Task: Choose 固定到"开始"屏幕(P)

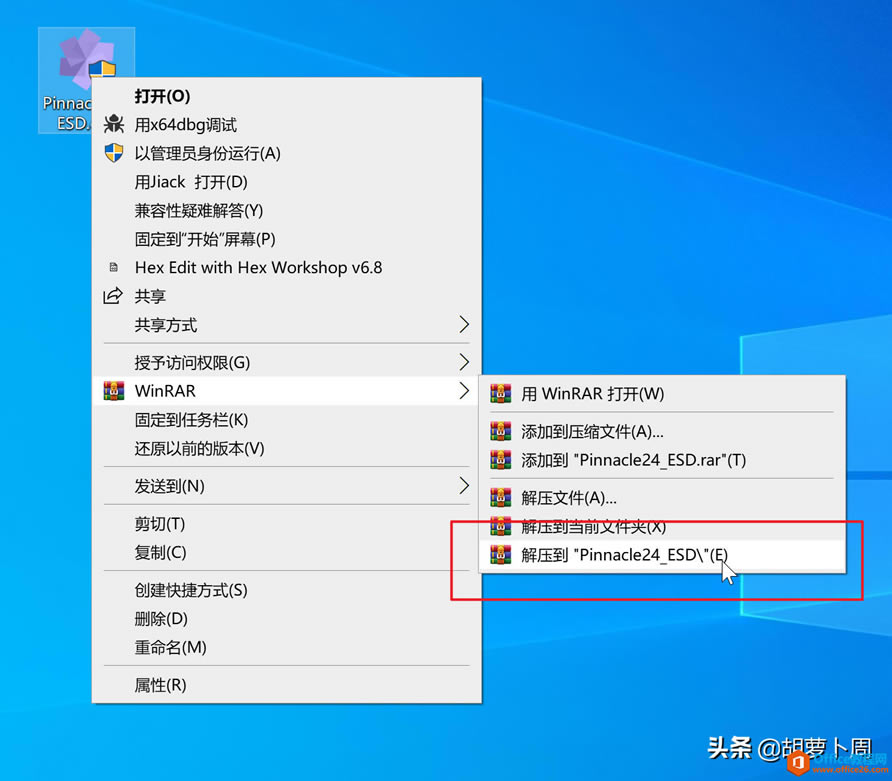Action: tap(287, 239)
